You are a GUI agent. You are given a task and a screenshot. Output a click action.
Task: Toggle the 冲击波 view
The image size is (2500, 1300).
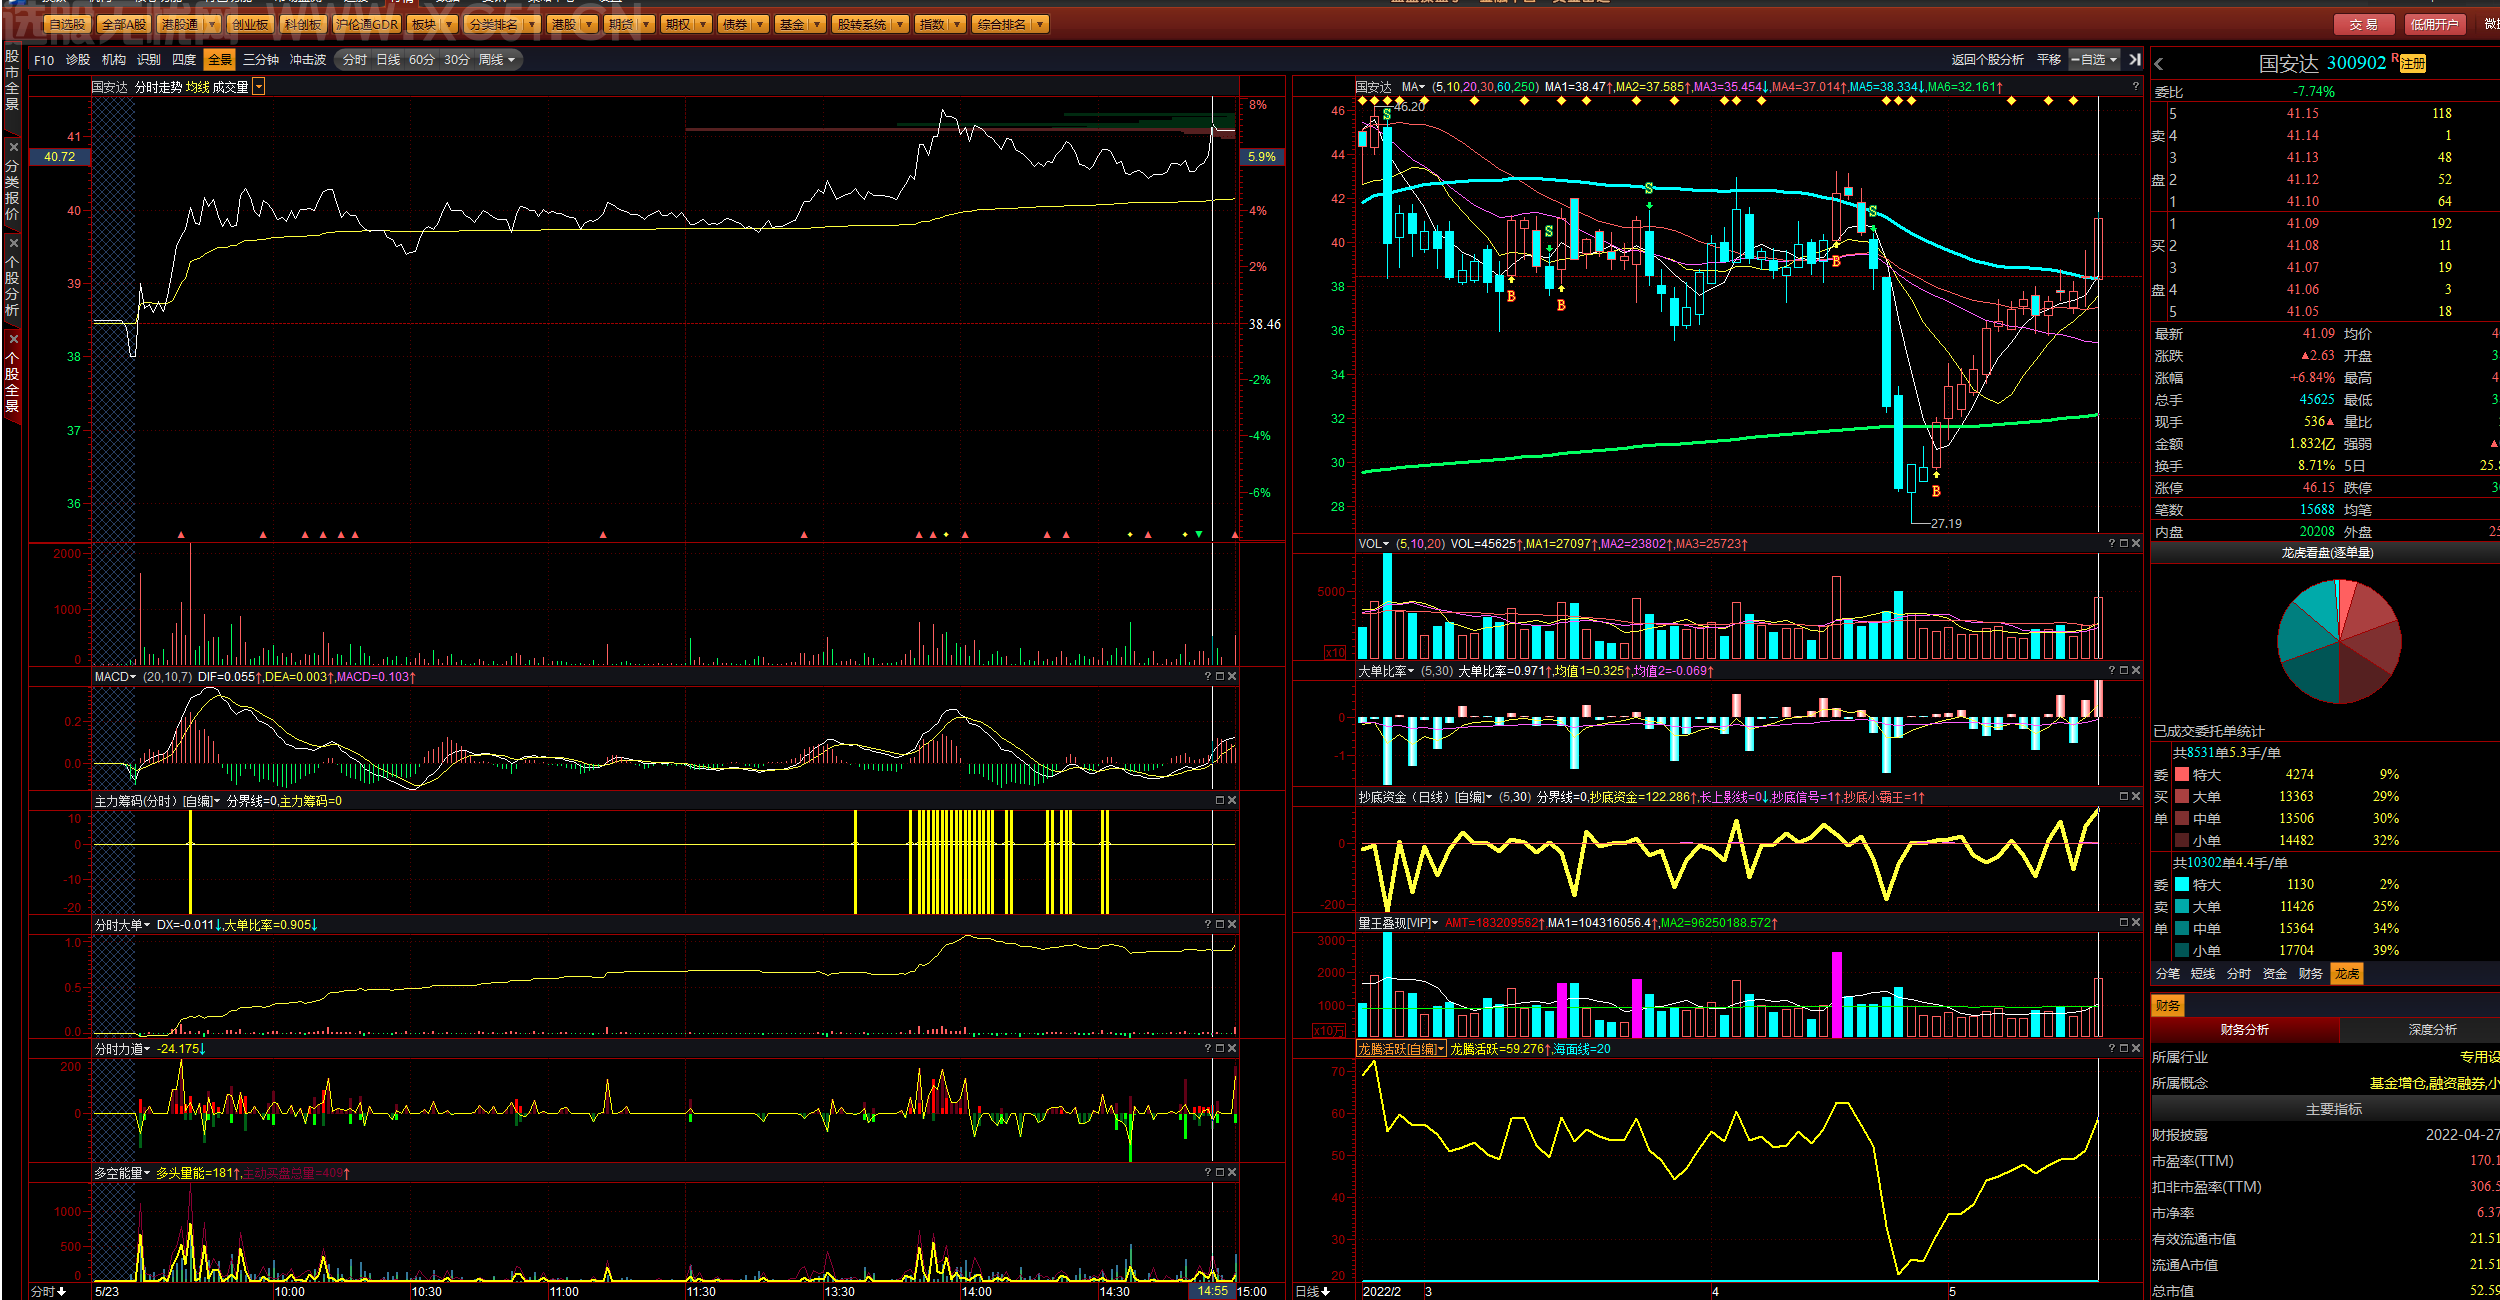(x=308, y=60)
